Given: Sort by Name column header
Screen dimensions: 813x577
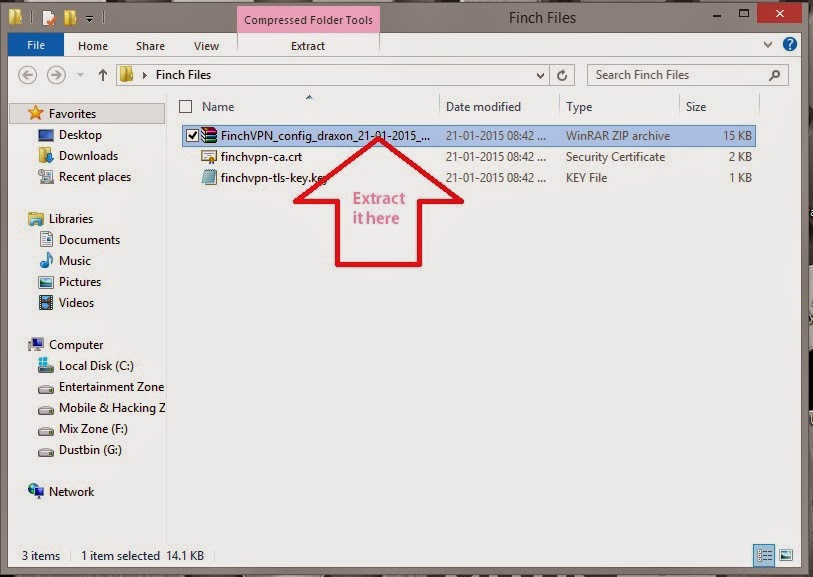Looking at the screenshot, I should tap(218, 107).
